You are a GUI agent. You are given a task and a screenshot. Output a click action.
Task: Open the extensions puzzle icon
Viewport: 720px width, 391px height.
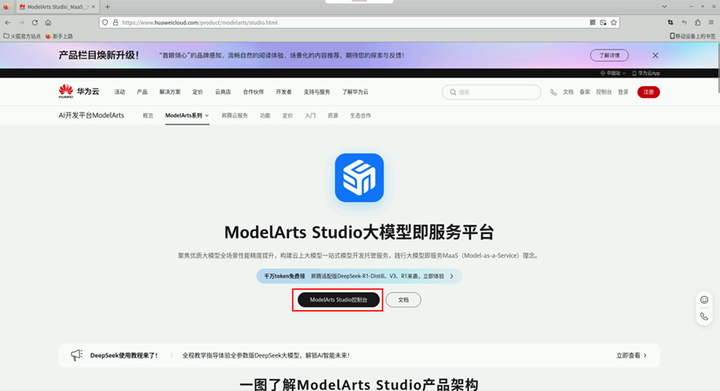(698, 22)
